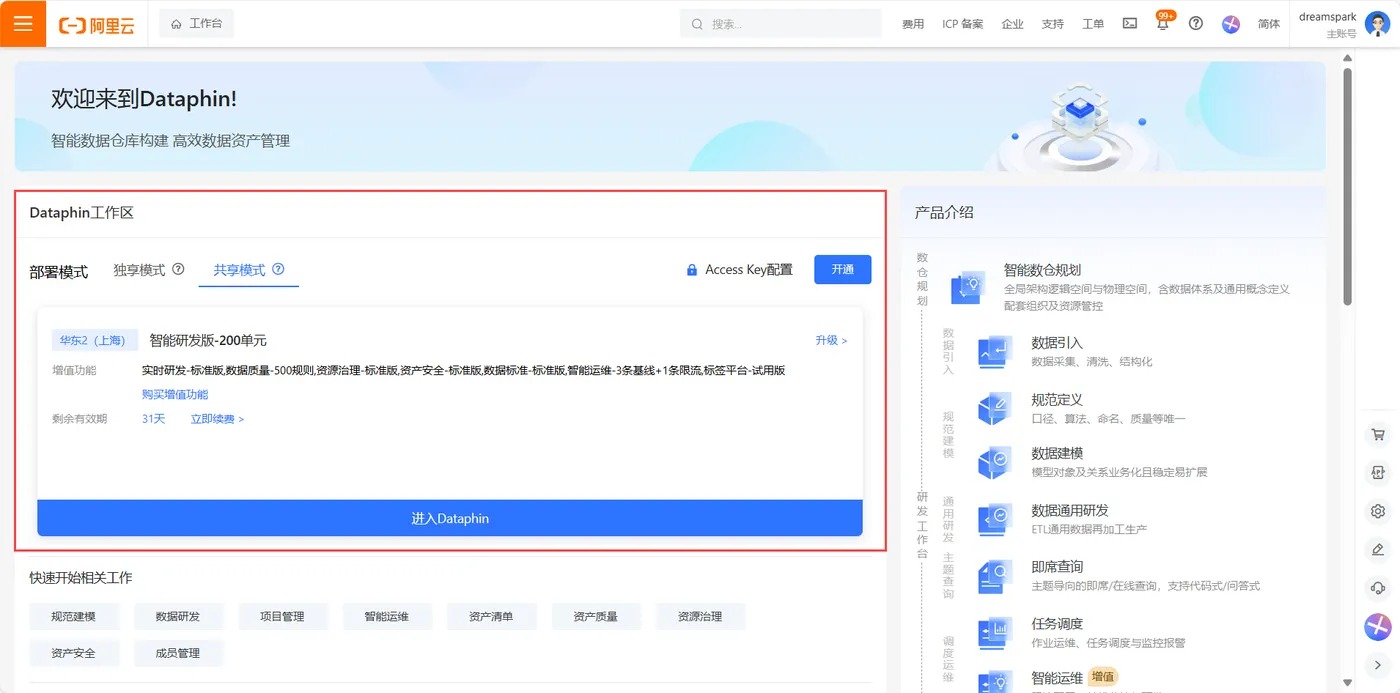Open the 数据研发 quick start shortcut
This screenshot has height=693, width=1400.
[x=179, y=616]
